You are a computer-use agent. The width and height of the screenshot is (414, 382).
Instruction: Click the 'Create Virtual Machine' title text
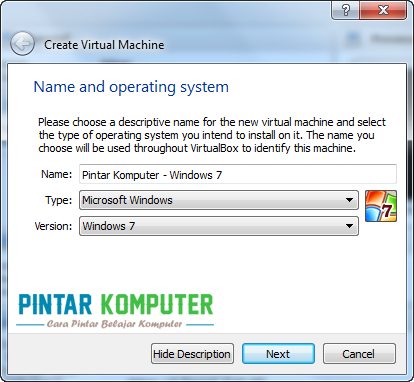(x=104, y=45)
